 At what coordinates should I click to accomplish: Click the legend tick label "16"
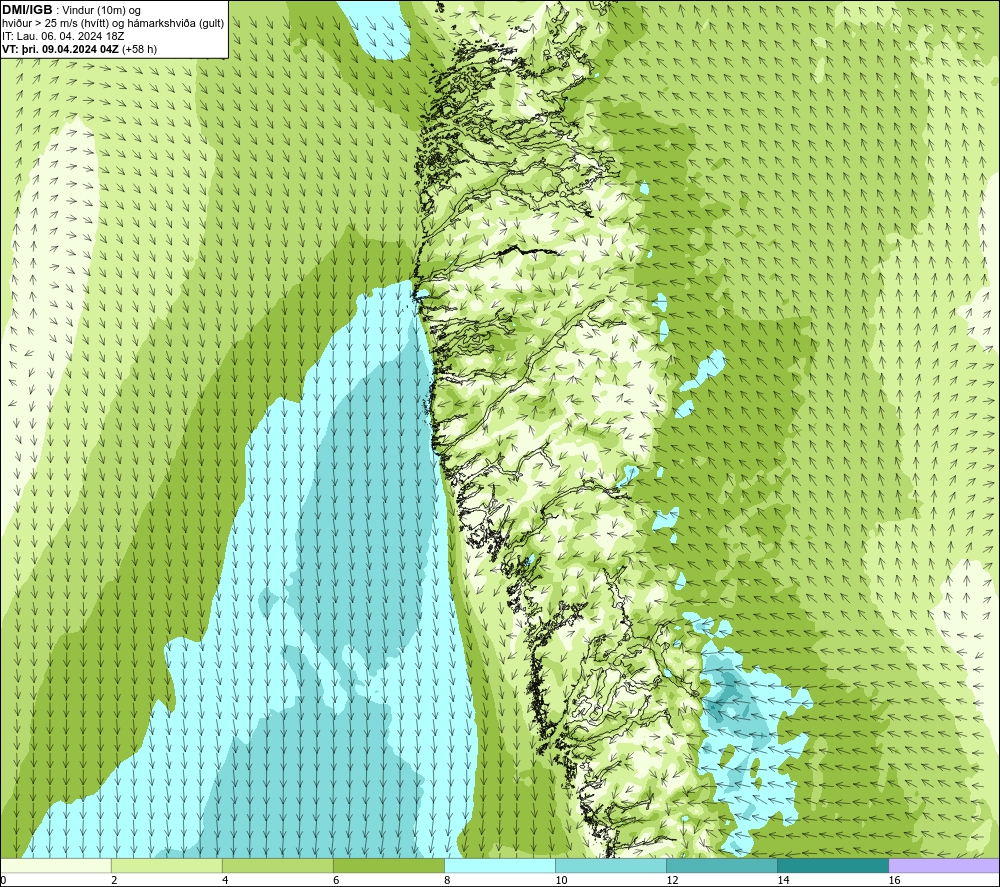click(894, 880)
